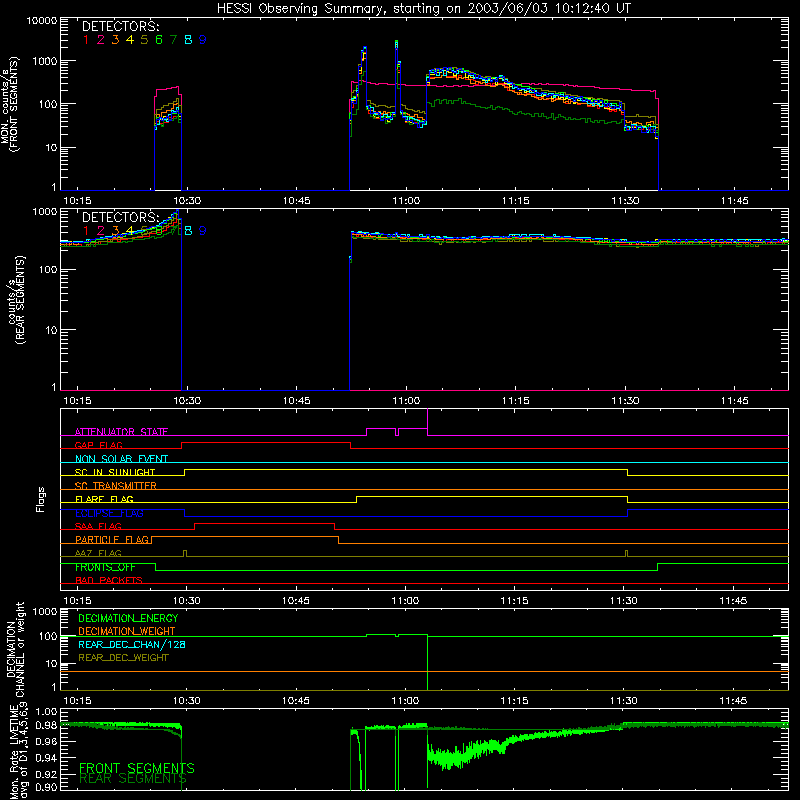
Task: Select olive detector number 5 in top panel legend
Action: (x=144, y=39)
